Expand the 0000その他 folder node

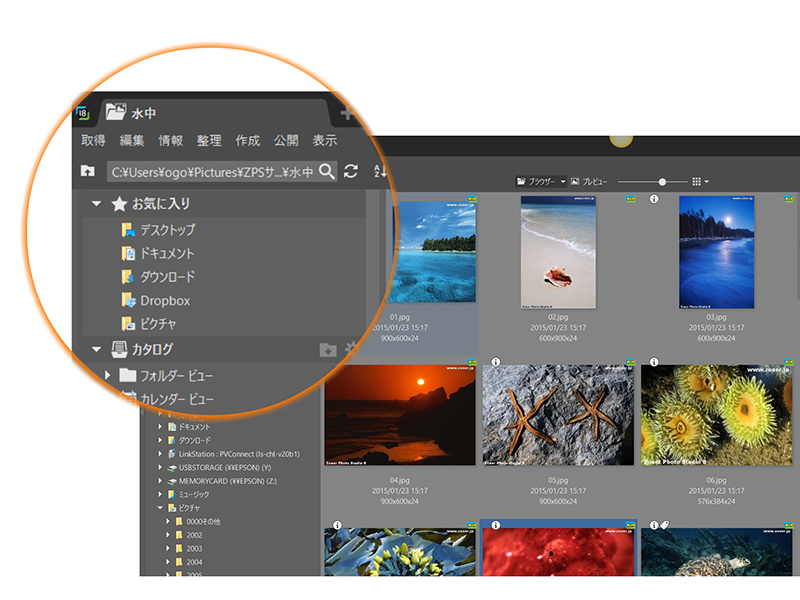[167, 521]
